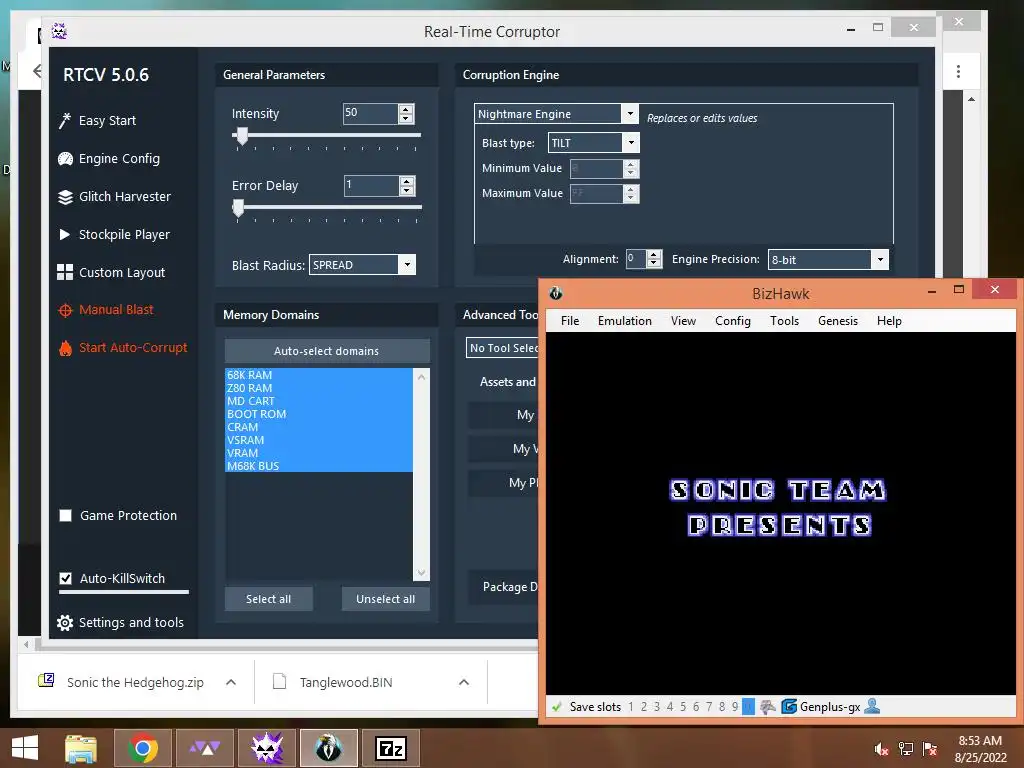Viewport: 1024px width, 768px height.
Task: Click Genplus-gx core icon in status bar
Action: (x=789, y=706)
